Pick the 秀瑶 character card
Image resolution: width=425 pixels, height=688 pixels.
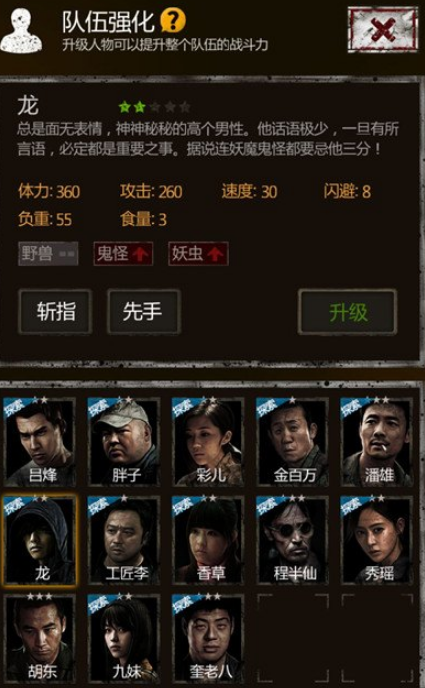[x=377, y=540]
